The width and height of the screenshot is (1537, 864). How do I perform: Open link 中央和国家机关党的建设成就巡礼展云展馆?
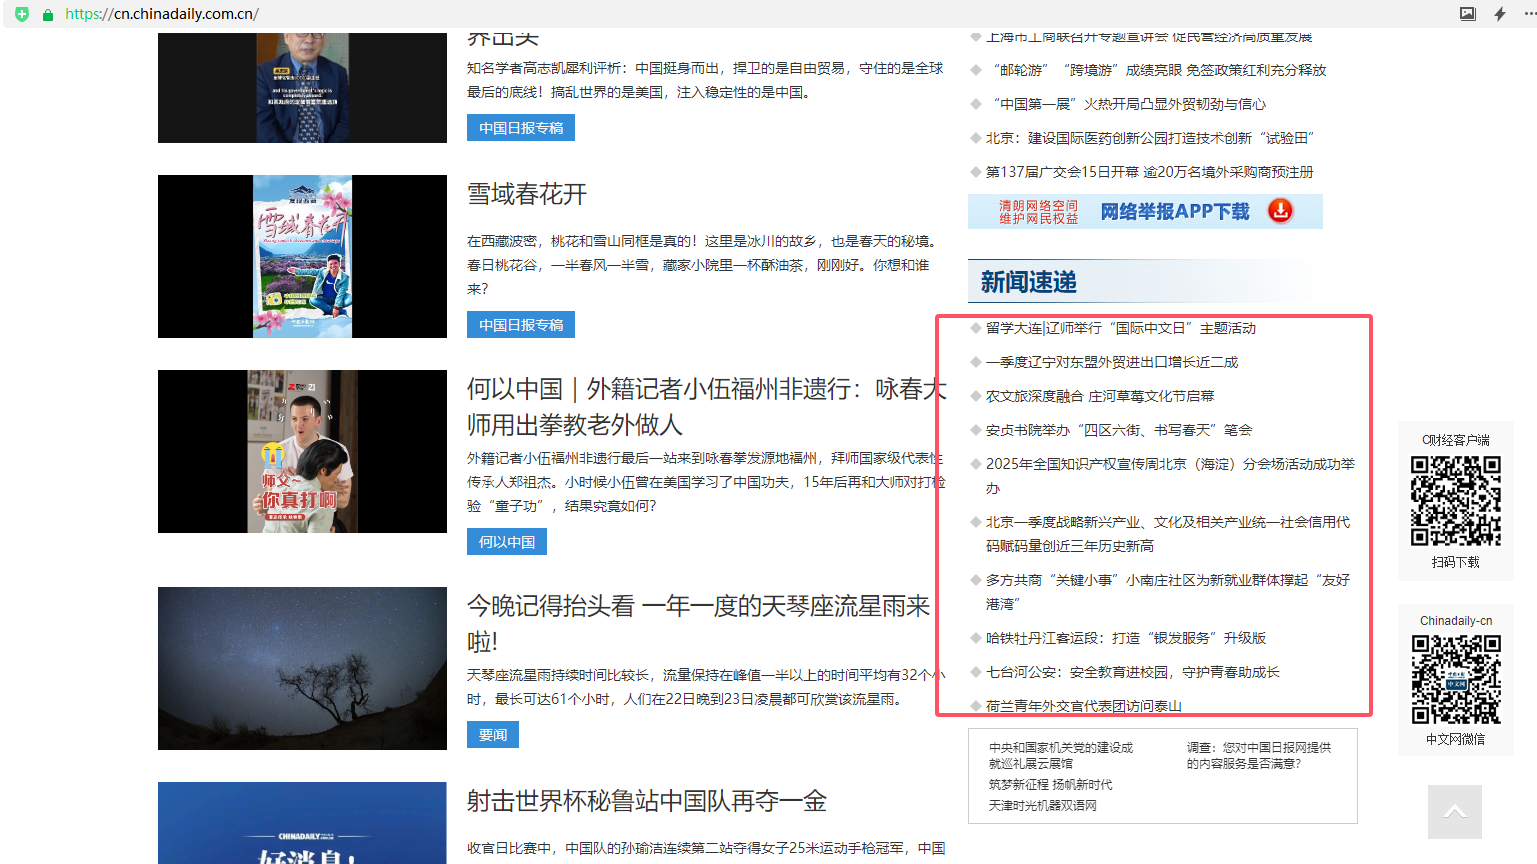point(1061,755)
